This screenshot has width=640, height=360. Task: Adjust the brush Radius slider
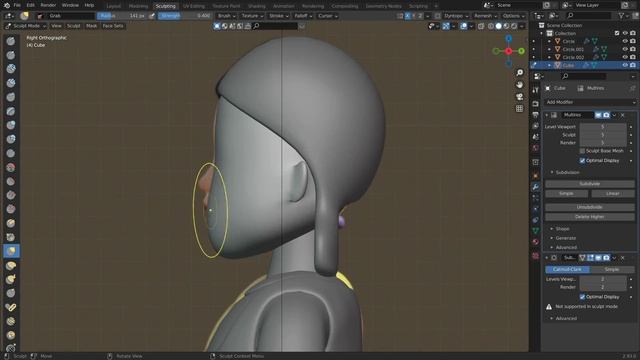click(121, 16)
